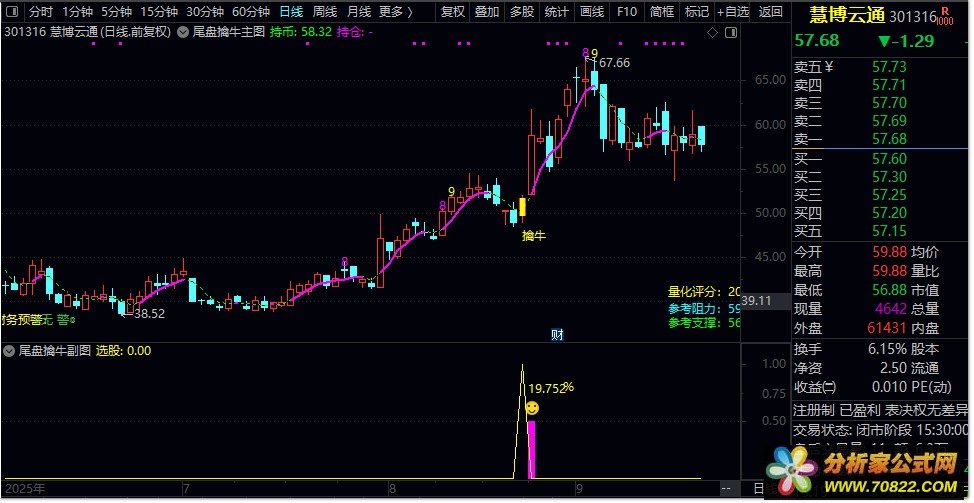Click the 67.66 high price label

(614, 63)
